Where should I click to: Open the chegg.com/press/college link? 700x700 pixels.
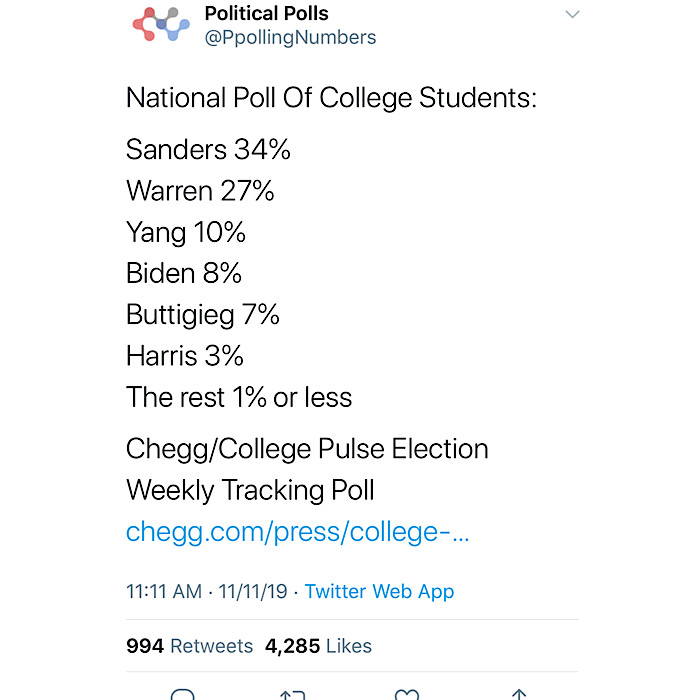coord(298,532)
